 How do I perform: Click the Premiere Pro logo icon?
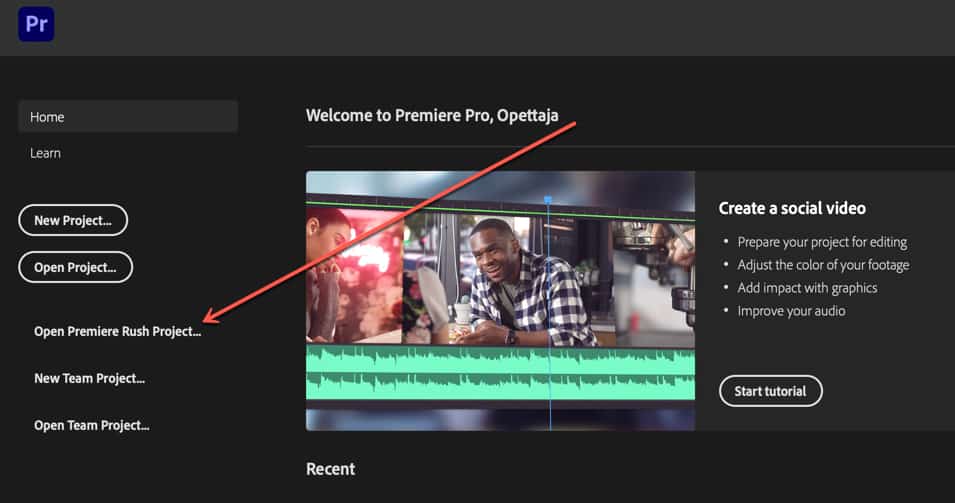(36, 24)
